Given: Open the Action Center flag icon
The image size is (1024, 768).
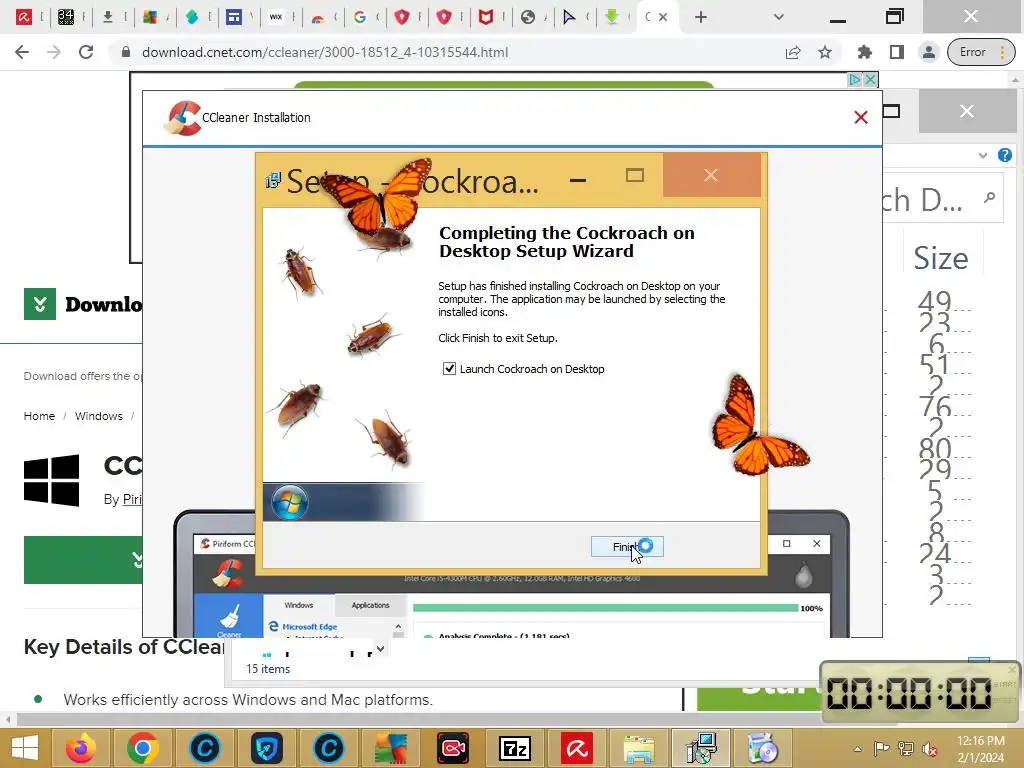Looking at the screenshot, I should (x=882, y=749).
